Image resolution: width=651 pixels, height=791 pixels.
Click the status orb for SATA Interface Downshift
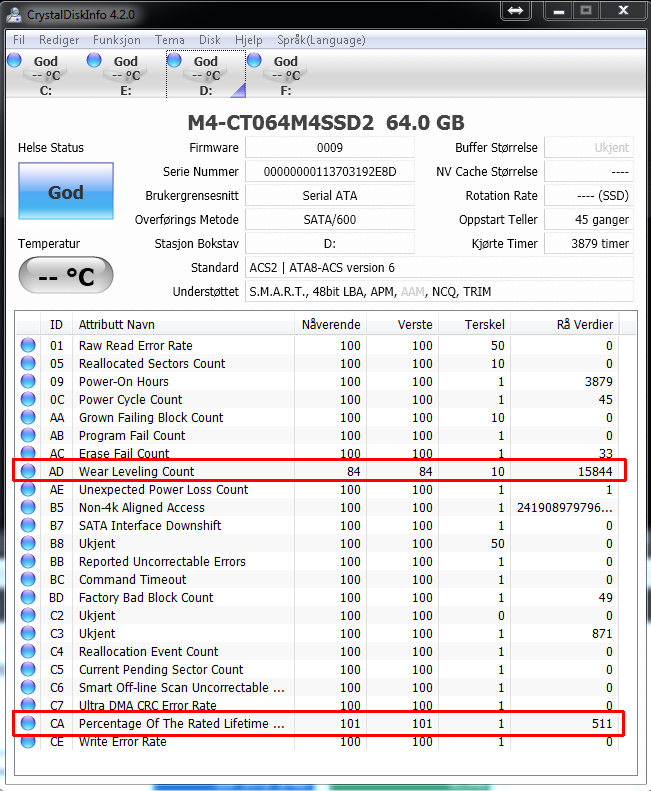click(x=28, y=525)
